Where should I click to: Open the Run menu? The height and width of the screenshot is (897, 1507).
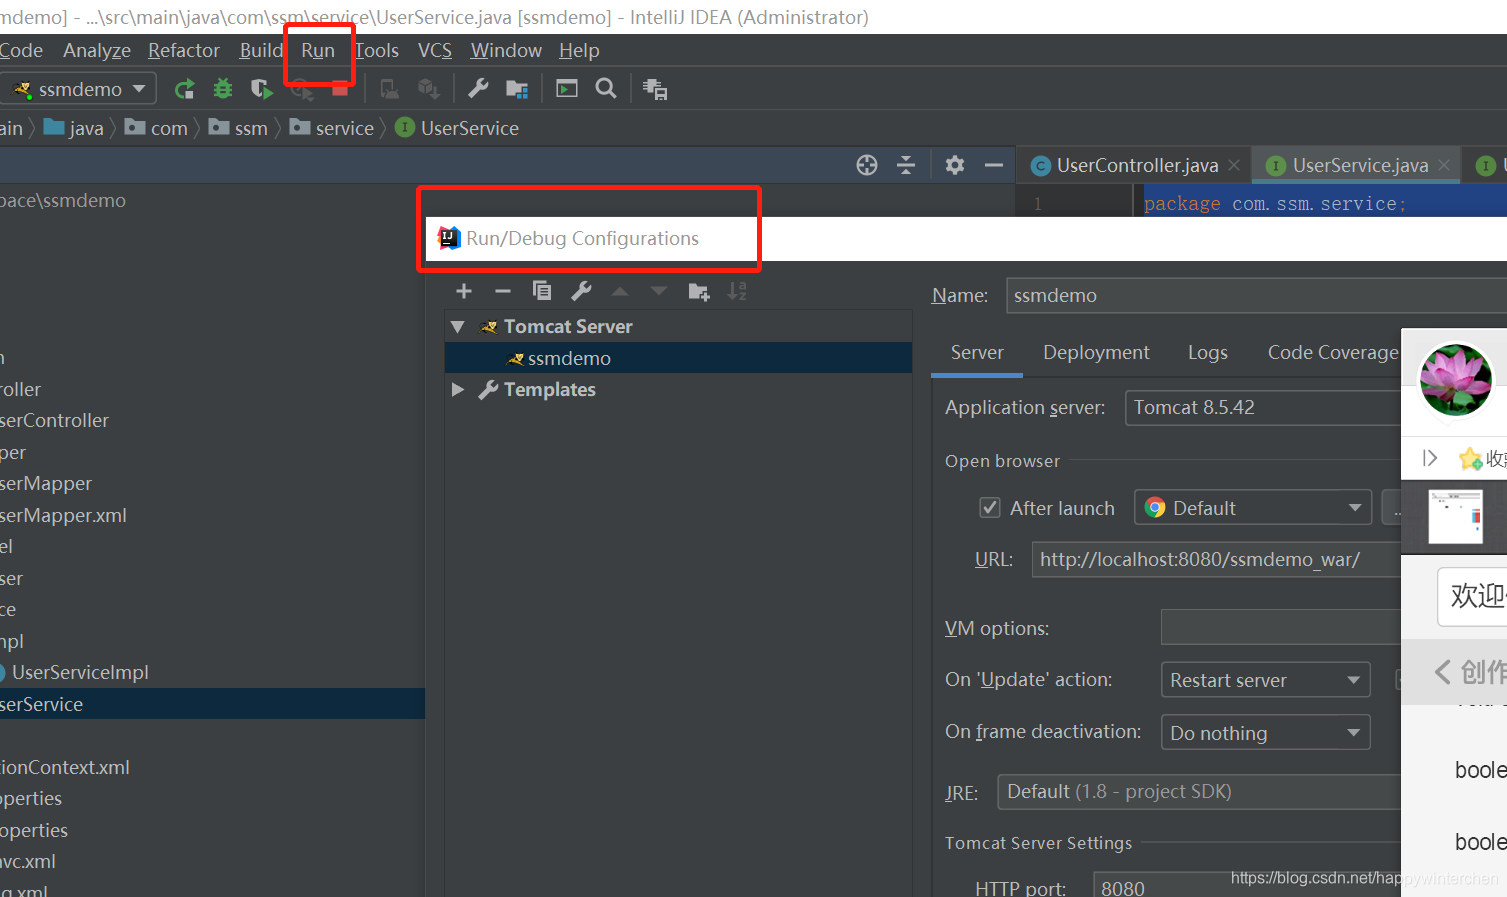(x=318, y=51)
